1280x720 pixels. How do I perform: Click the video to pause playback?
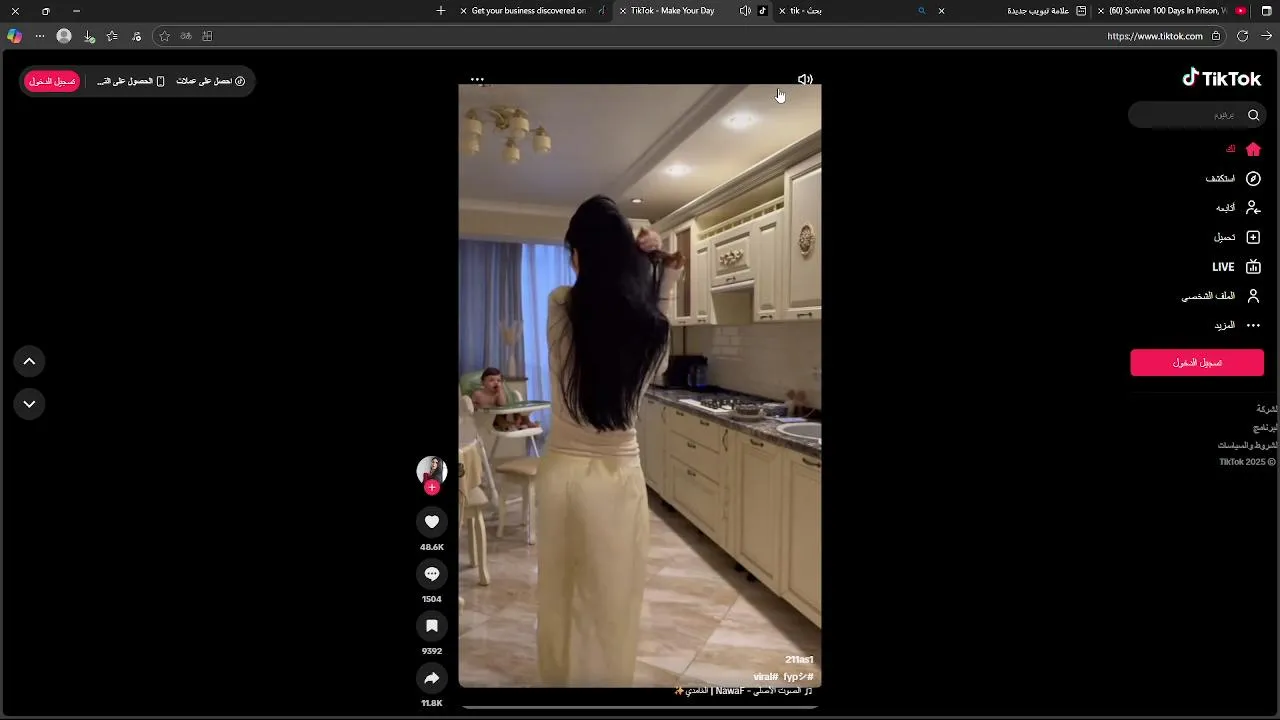[640, 385]
